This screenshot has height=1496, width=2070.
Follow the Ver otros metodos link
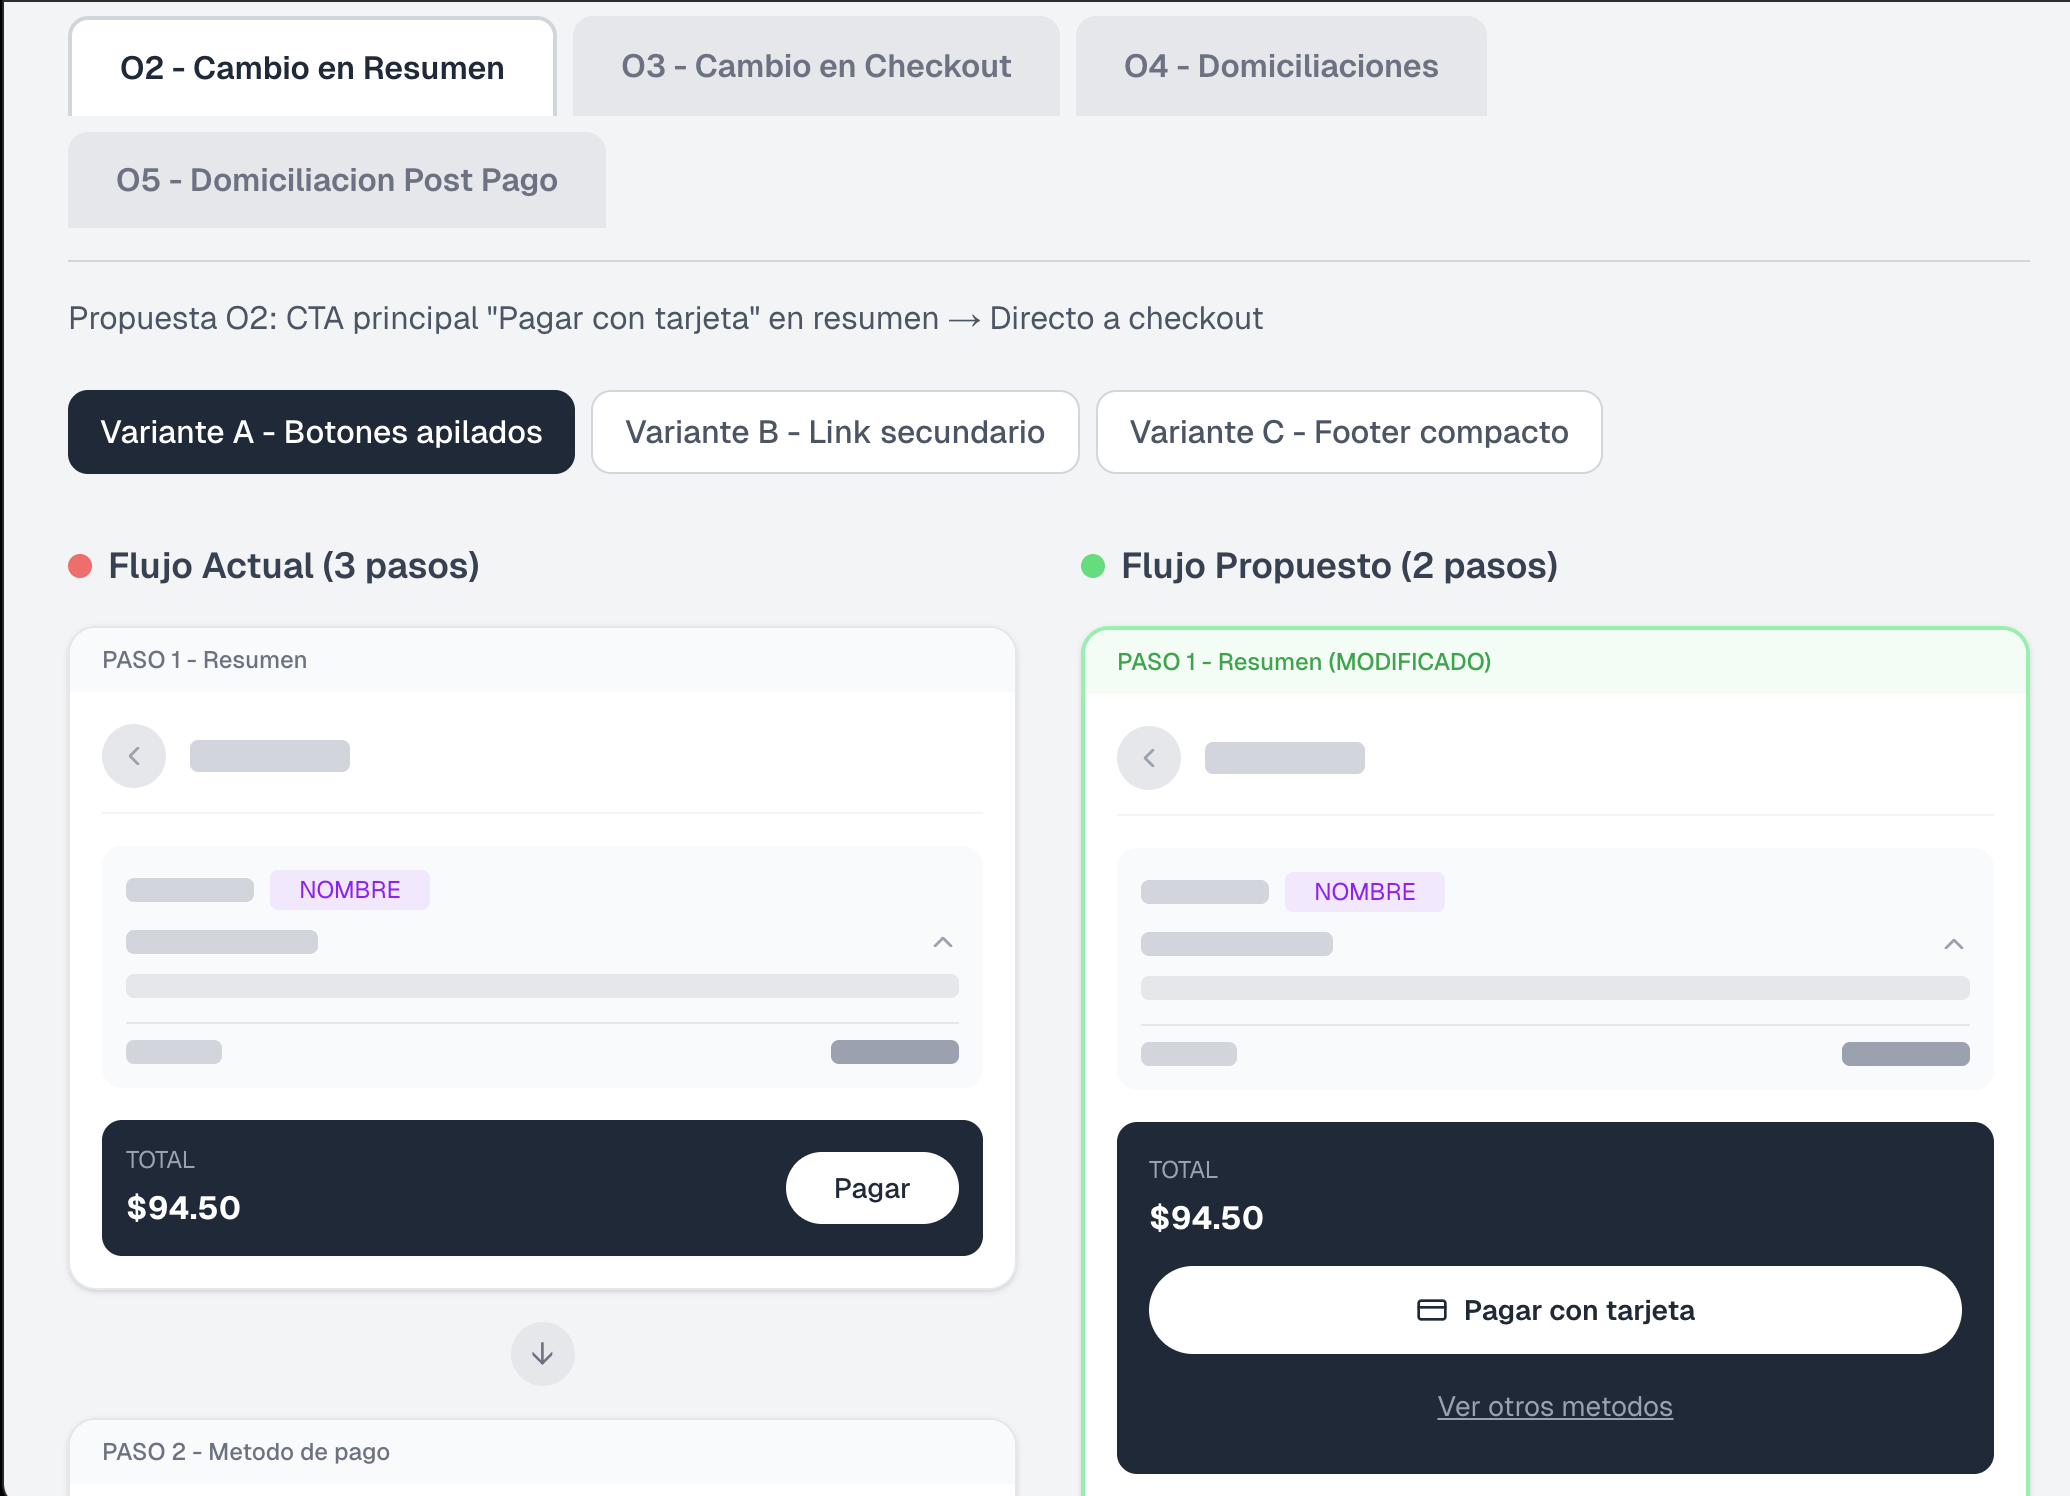1555,1406
